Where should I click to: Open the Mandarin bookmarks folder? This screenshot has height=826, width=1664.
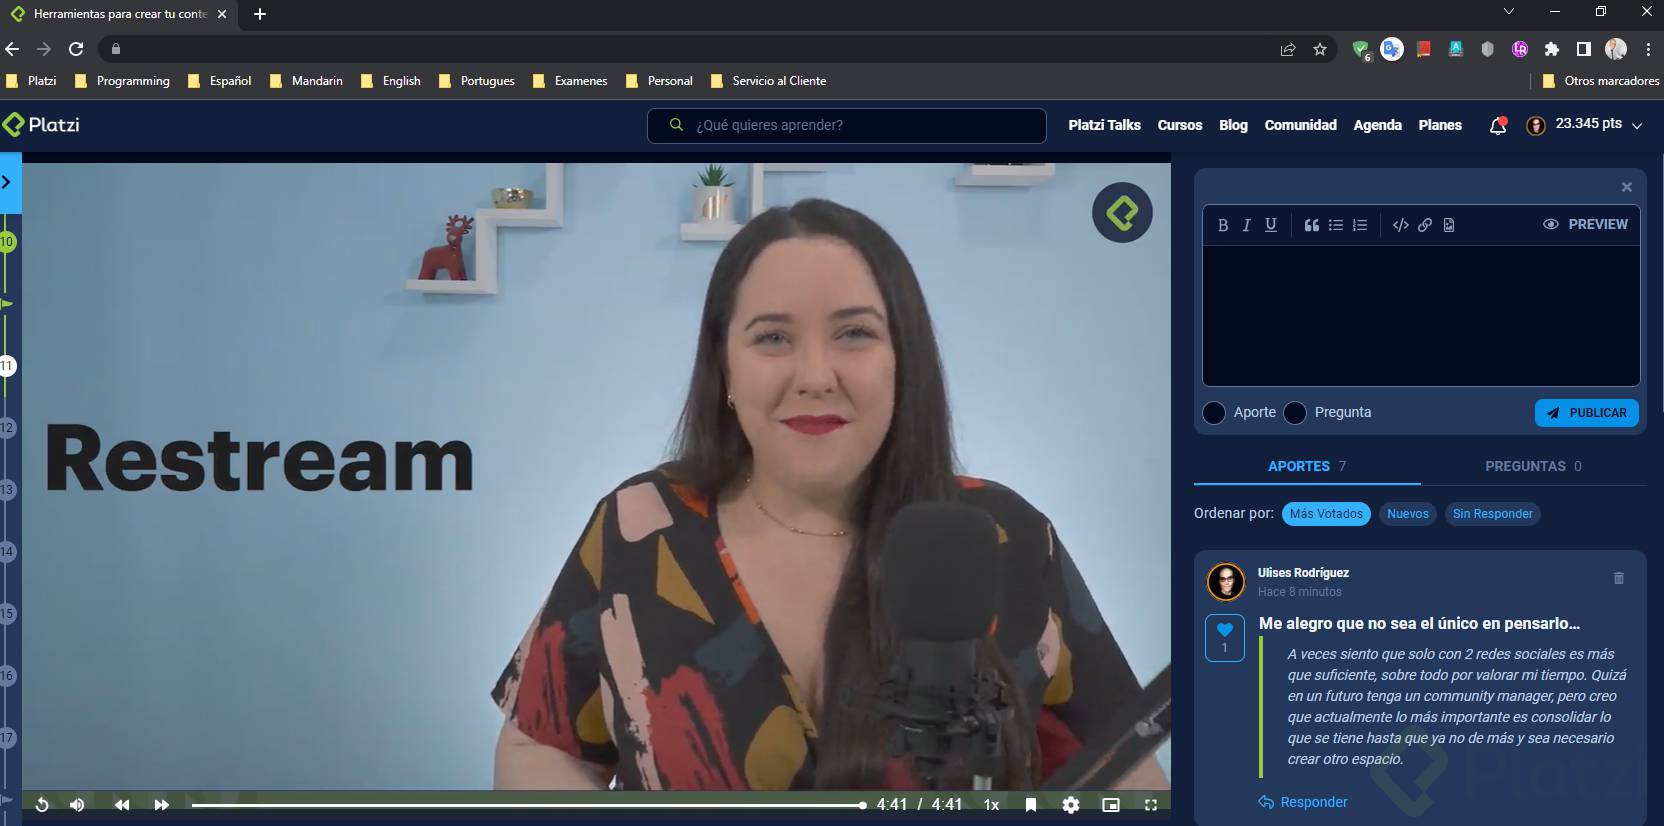pos(306,81)
